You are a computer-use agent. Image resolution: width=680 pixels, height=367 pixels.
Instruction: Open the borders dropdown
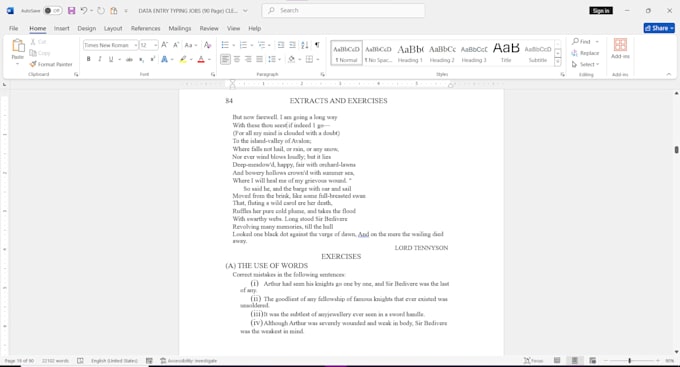pos(318,59)
